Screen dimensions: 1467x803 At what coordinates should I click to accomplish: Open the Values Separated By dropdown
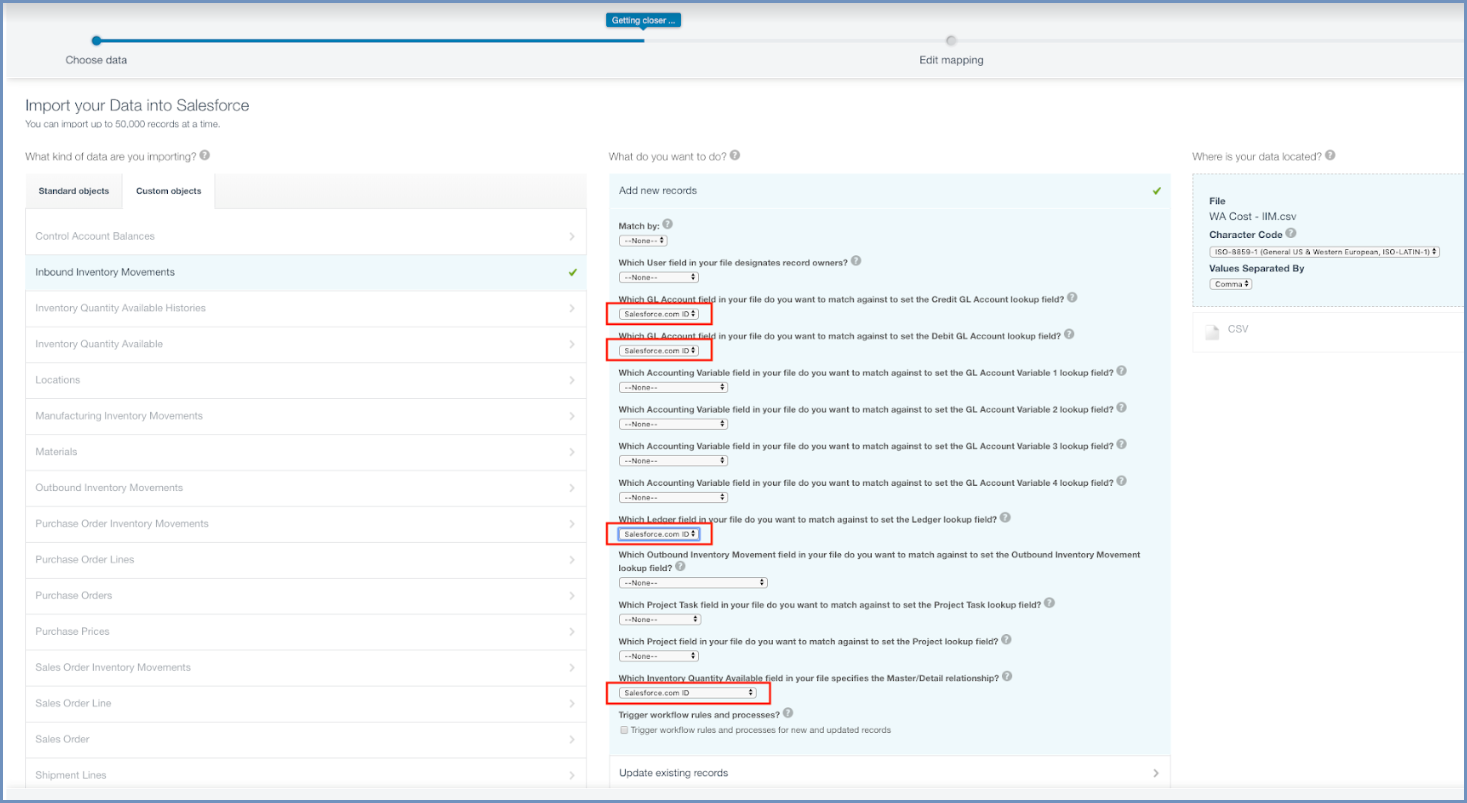coord(1230,284)
